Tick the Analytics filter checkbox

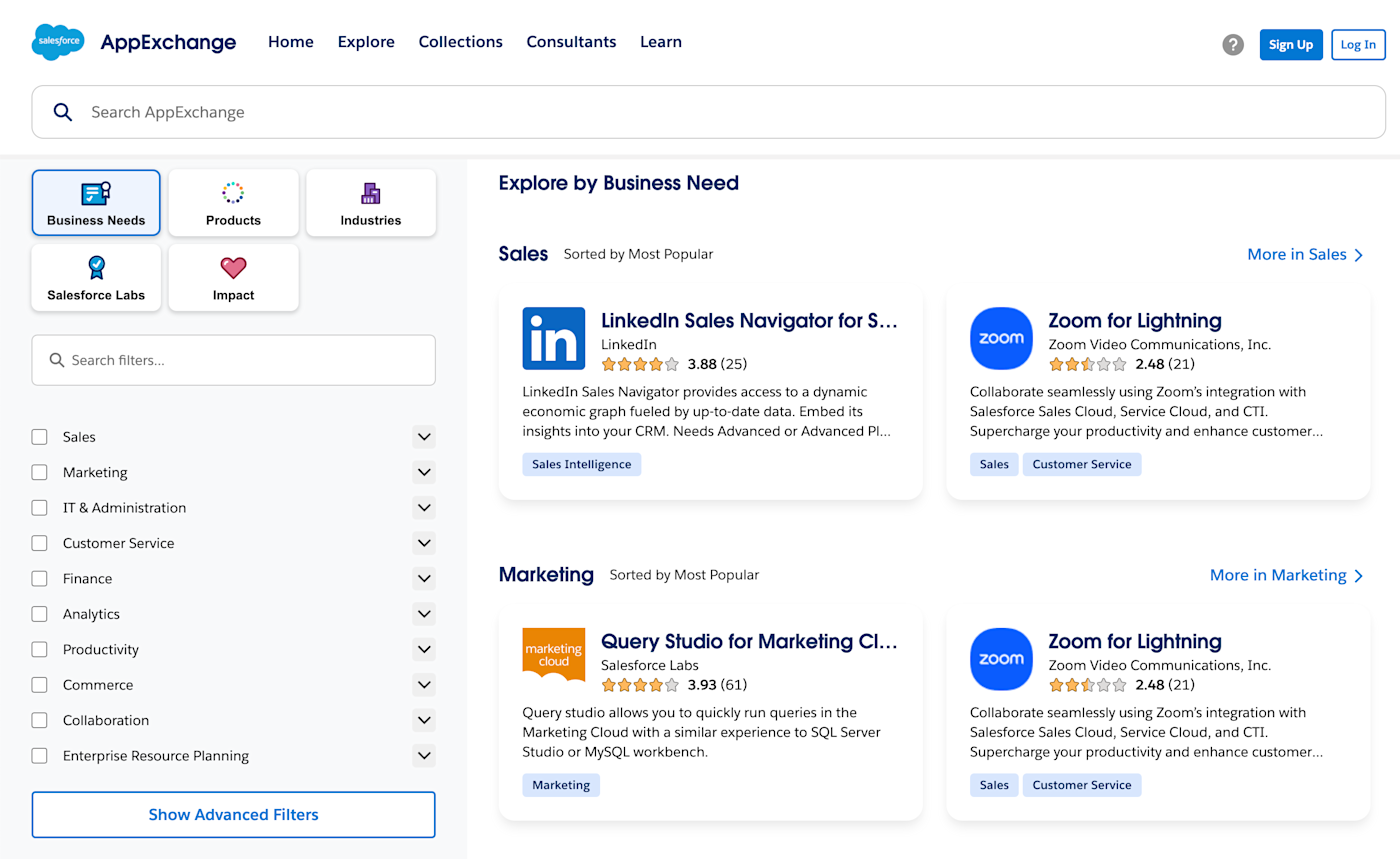tap(40, 614)
